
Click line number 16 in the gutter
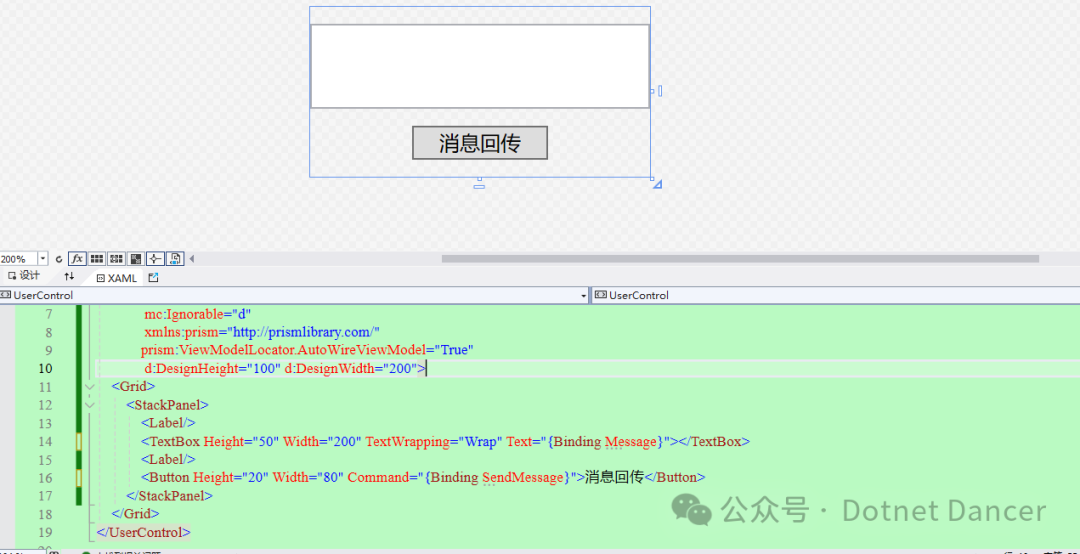click(45, 477)
